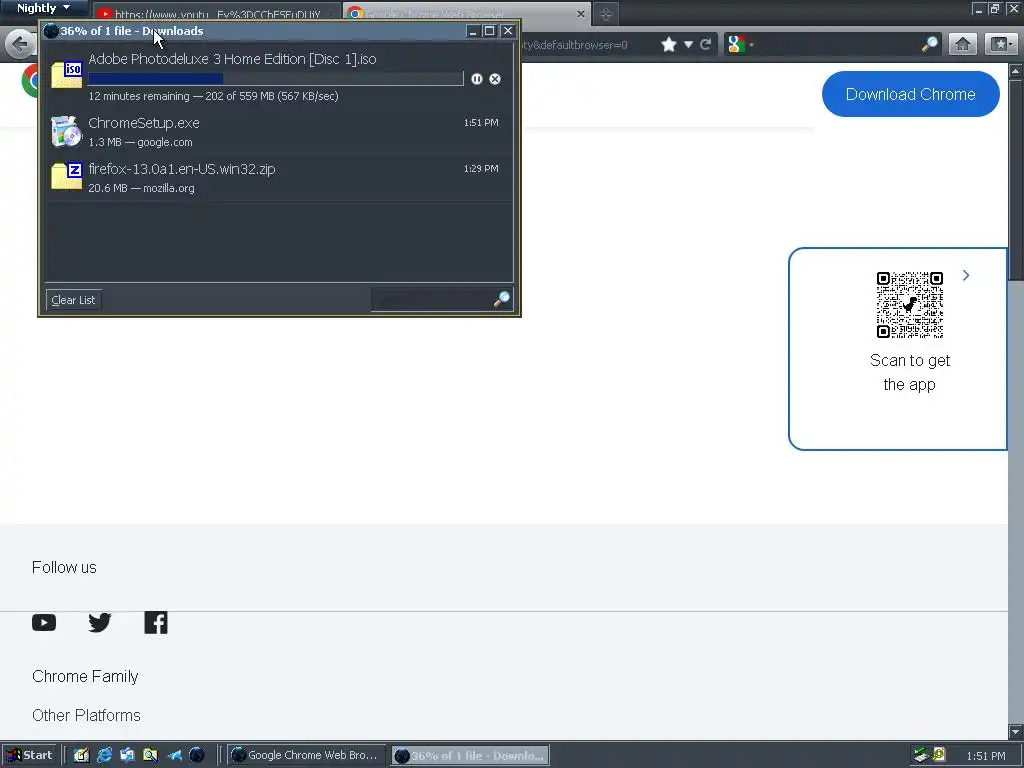1024x768 pixels.
Task: Cancel the Adobe Photodeluxe ISO download
Action: coord(495,79)
